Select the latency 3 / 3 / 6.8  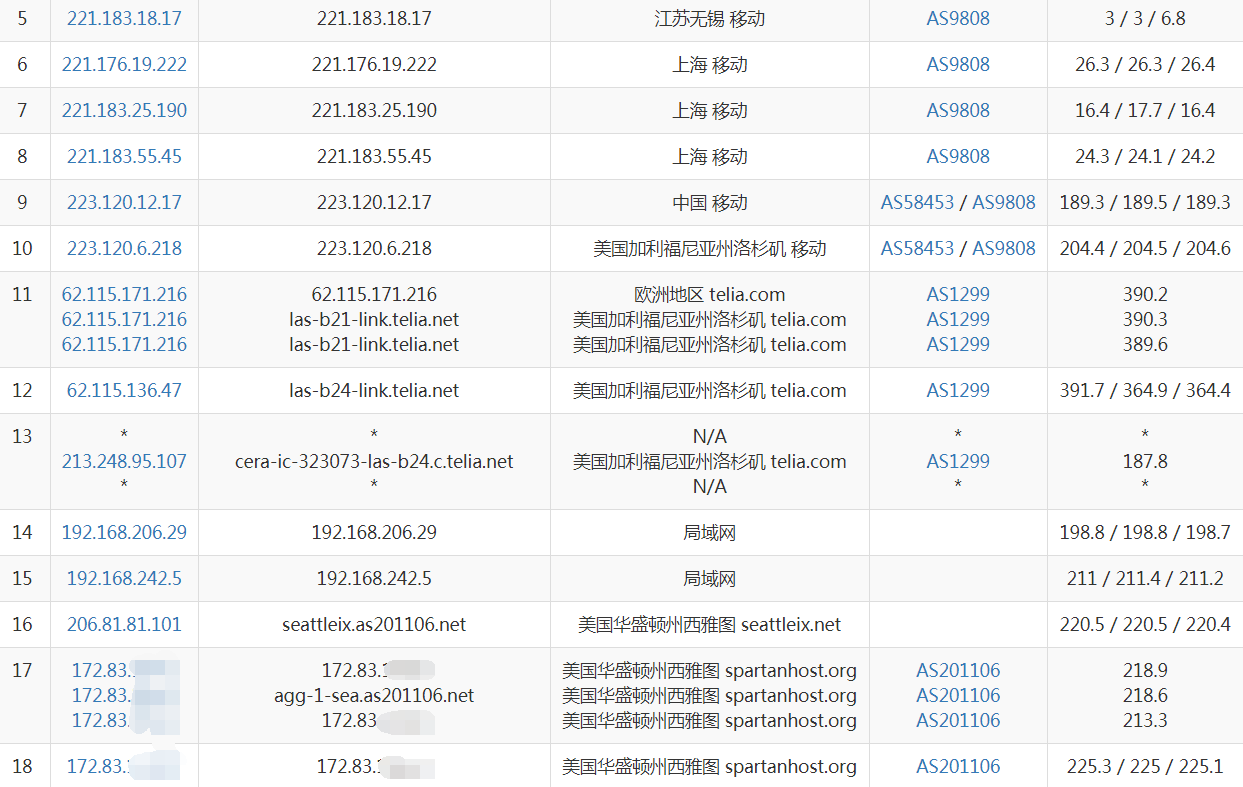(x=1145, y=19)
